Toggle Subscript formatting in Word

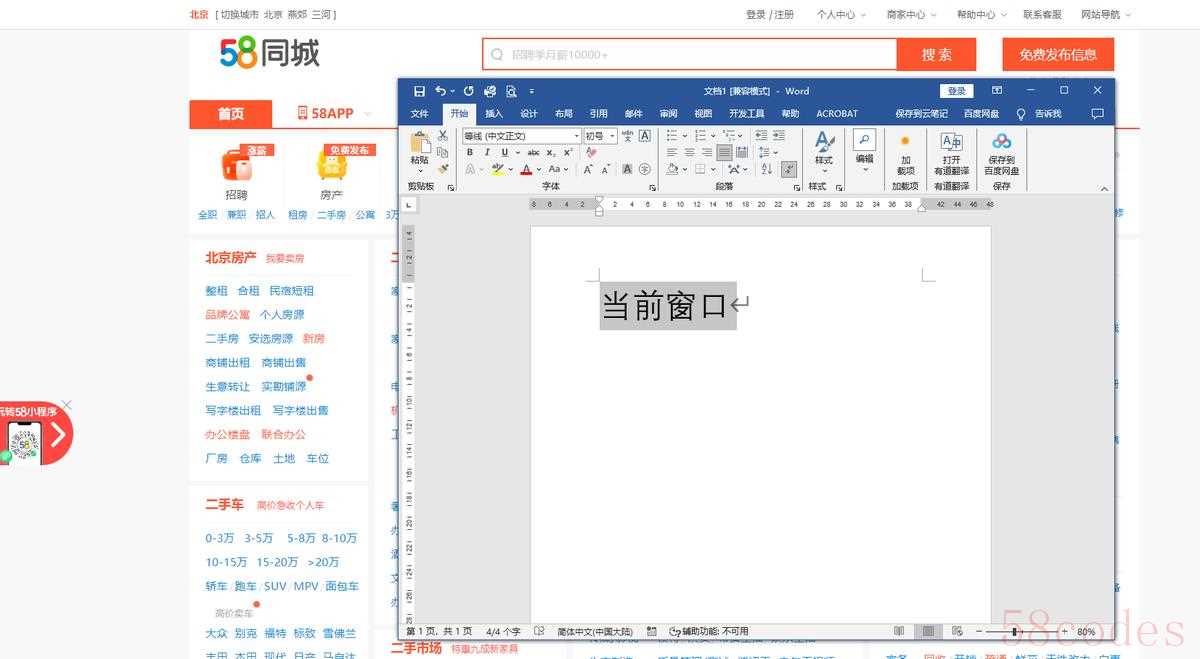click(x=551, y=152)
